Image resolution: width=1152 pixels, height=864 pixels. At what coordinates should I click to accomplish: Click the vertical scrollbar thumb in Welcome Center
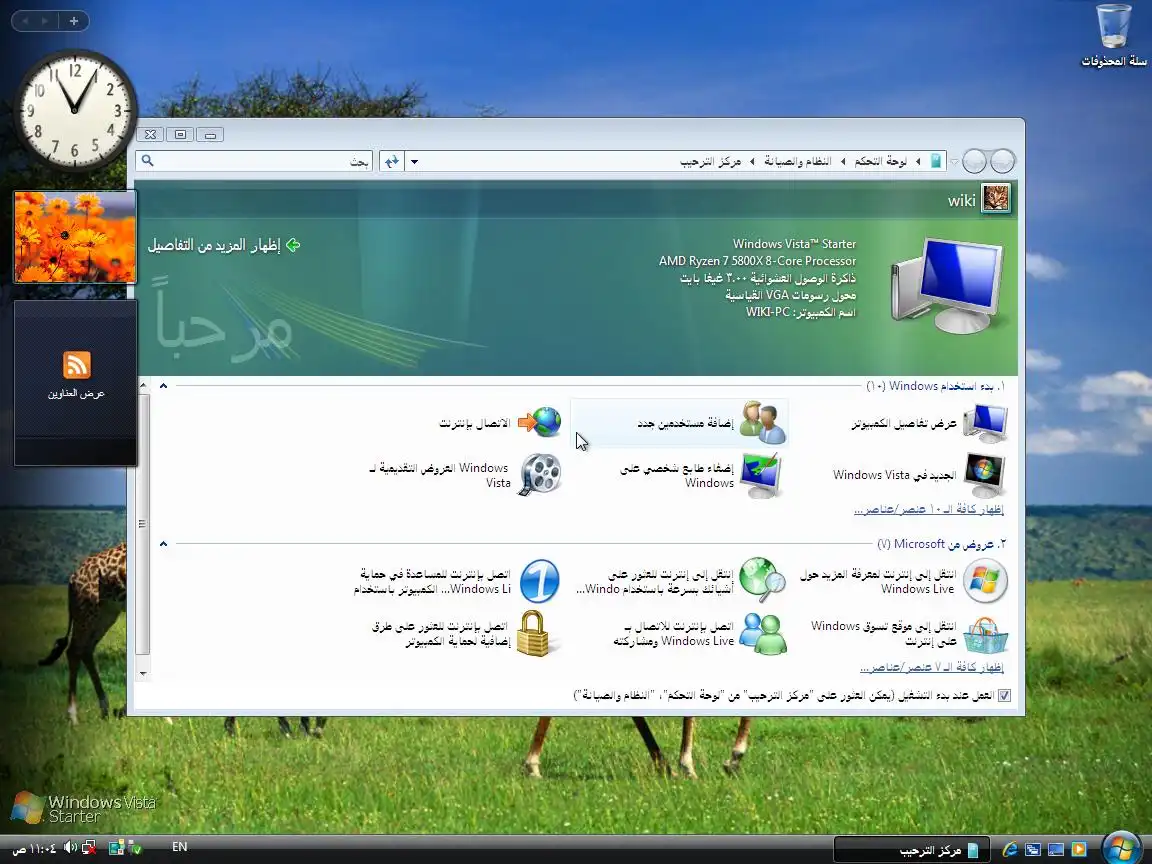coord(143,524)
